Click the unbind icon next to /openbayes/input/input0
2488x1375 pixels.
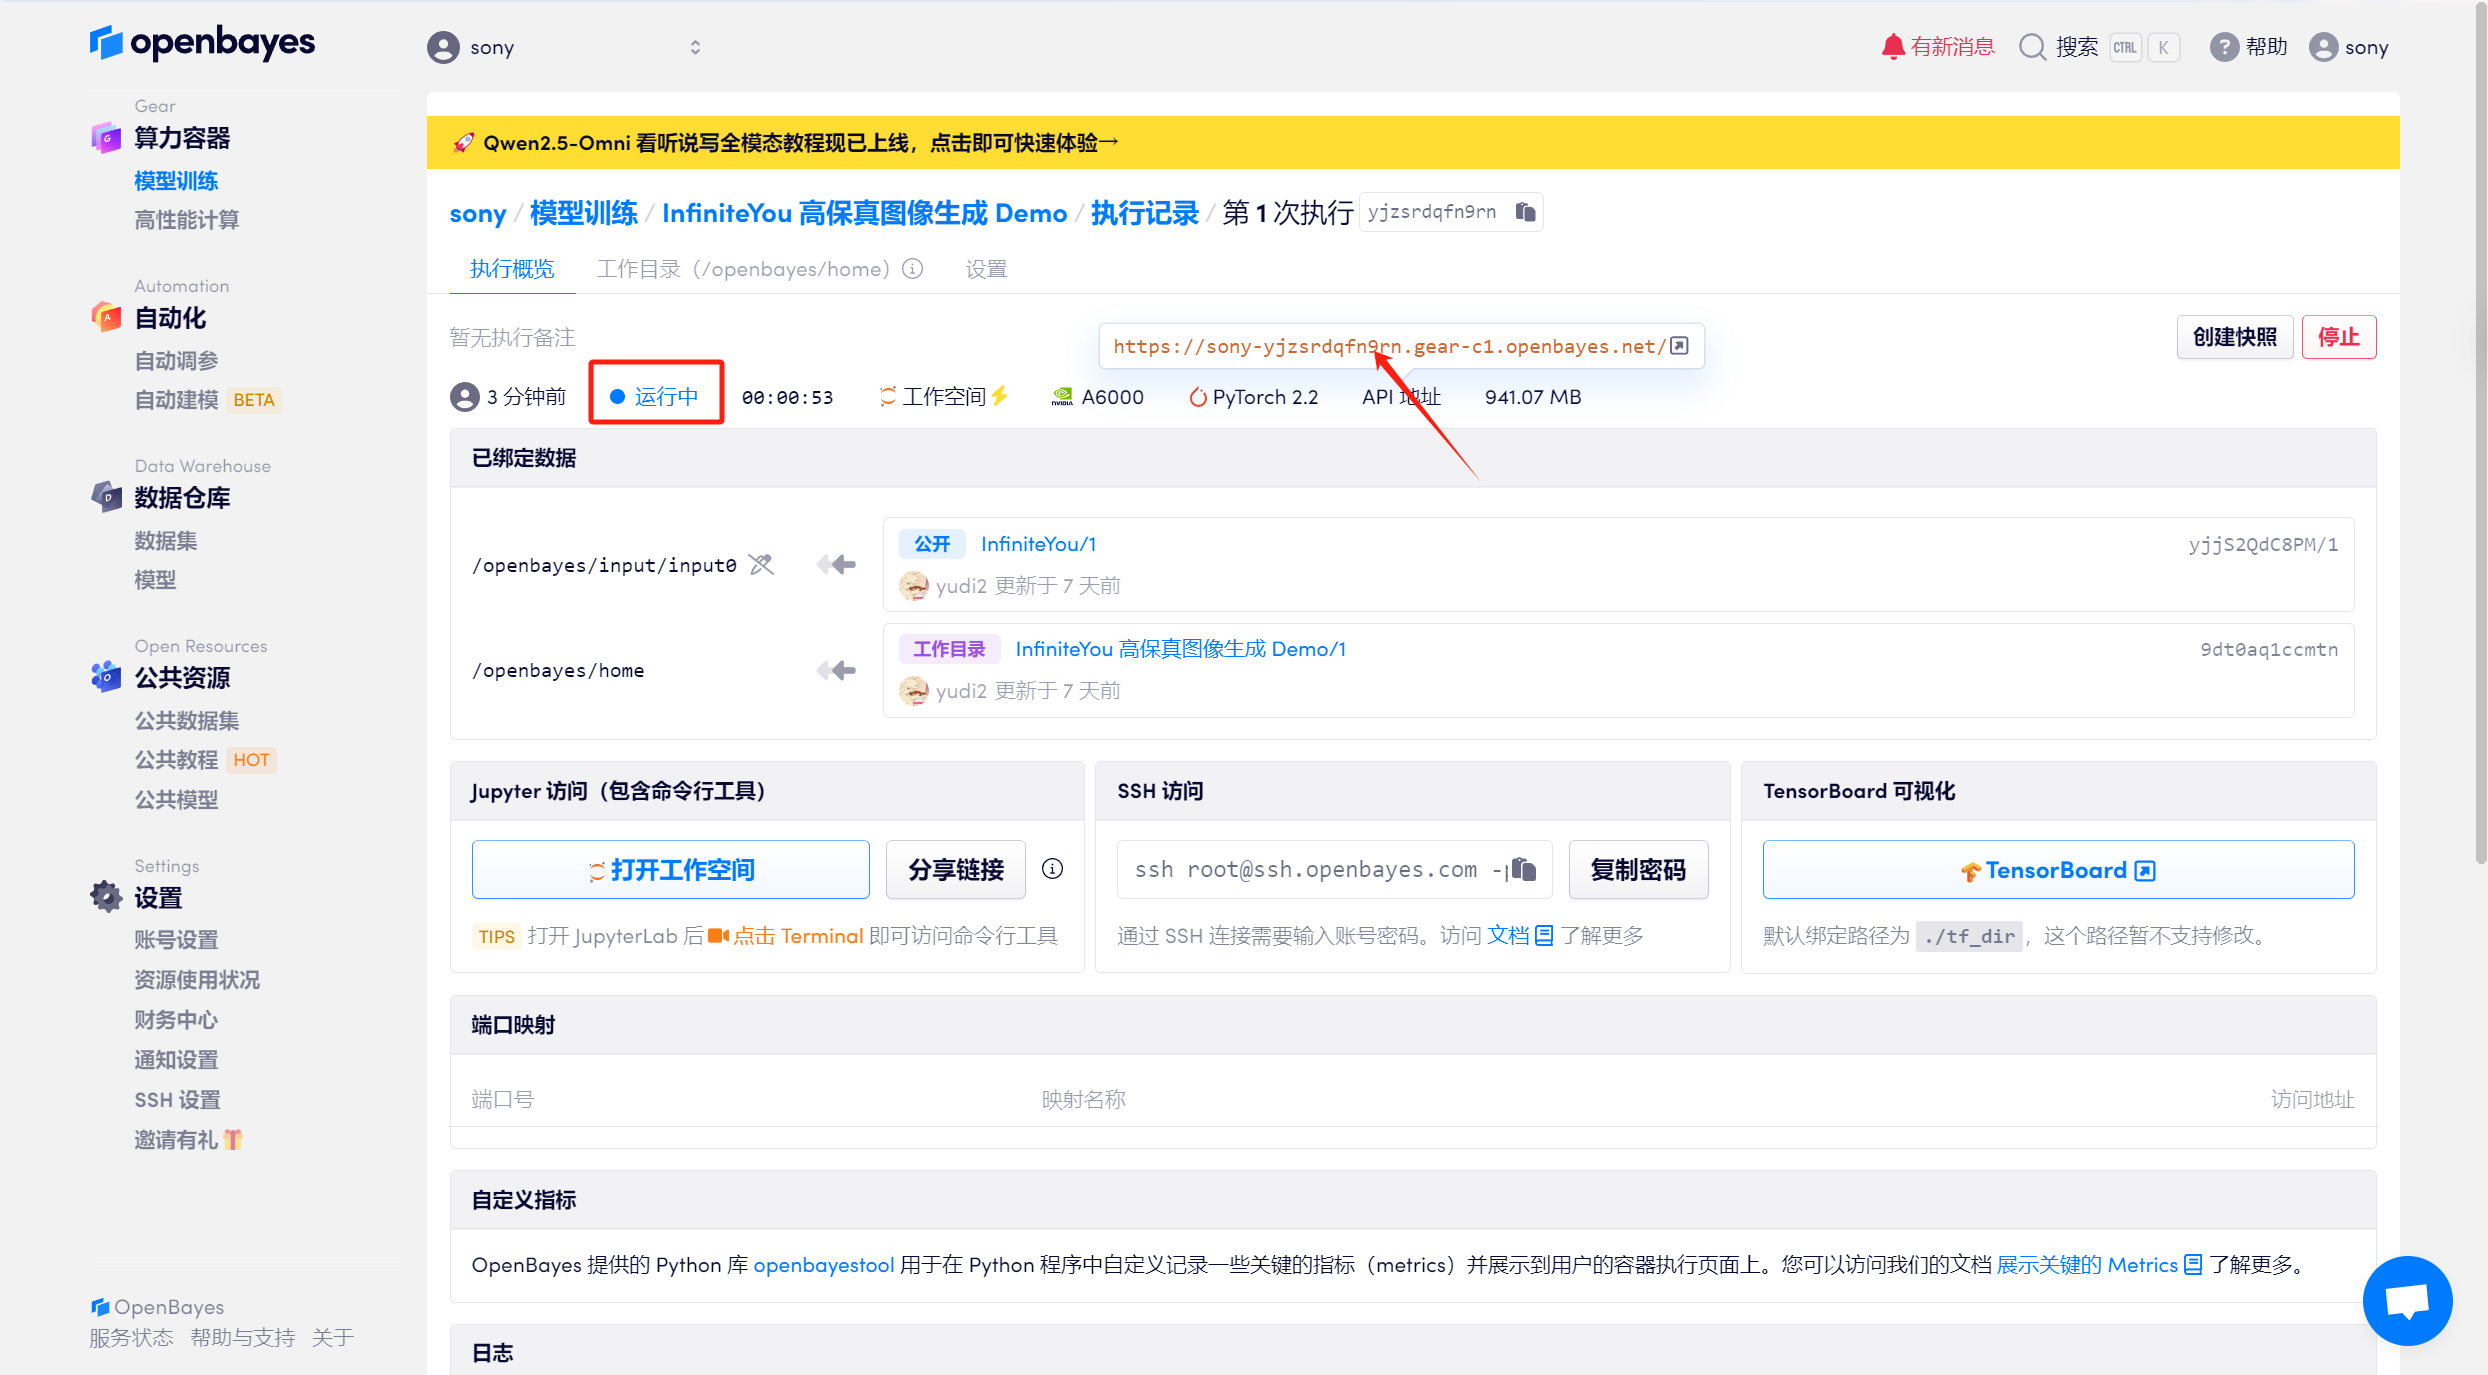[762, 565]
